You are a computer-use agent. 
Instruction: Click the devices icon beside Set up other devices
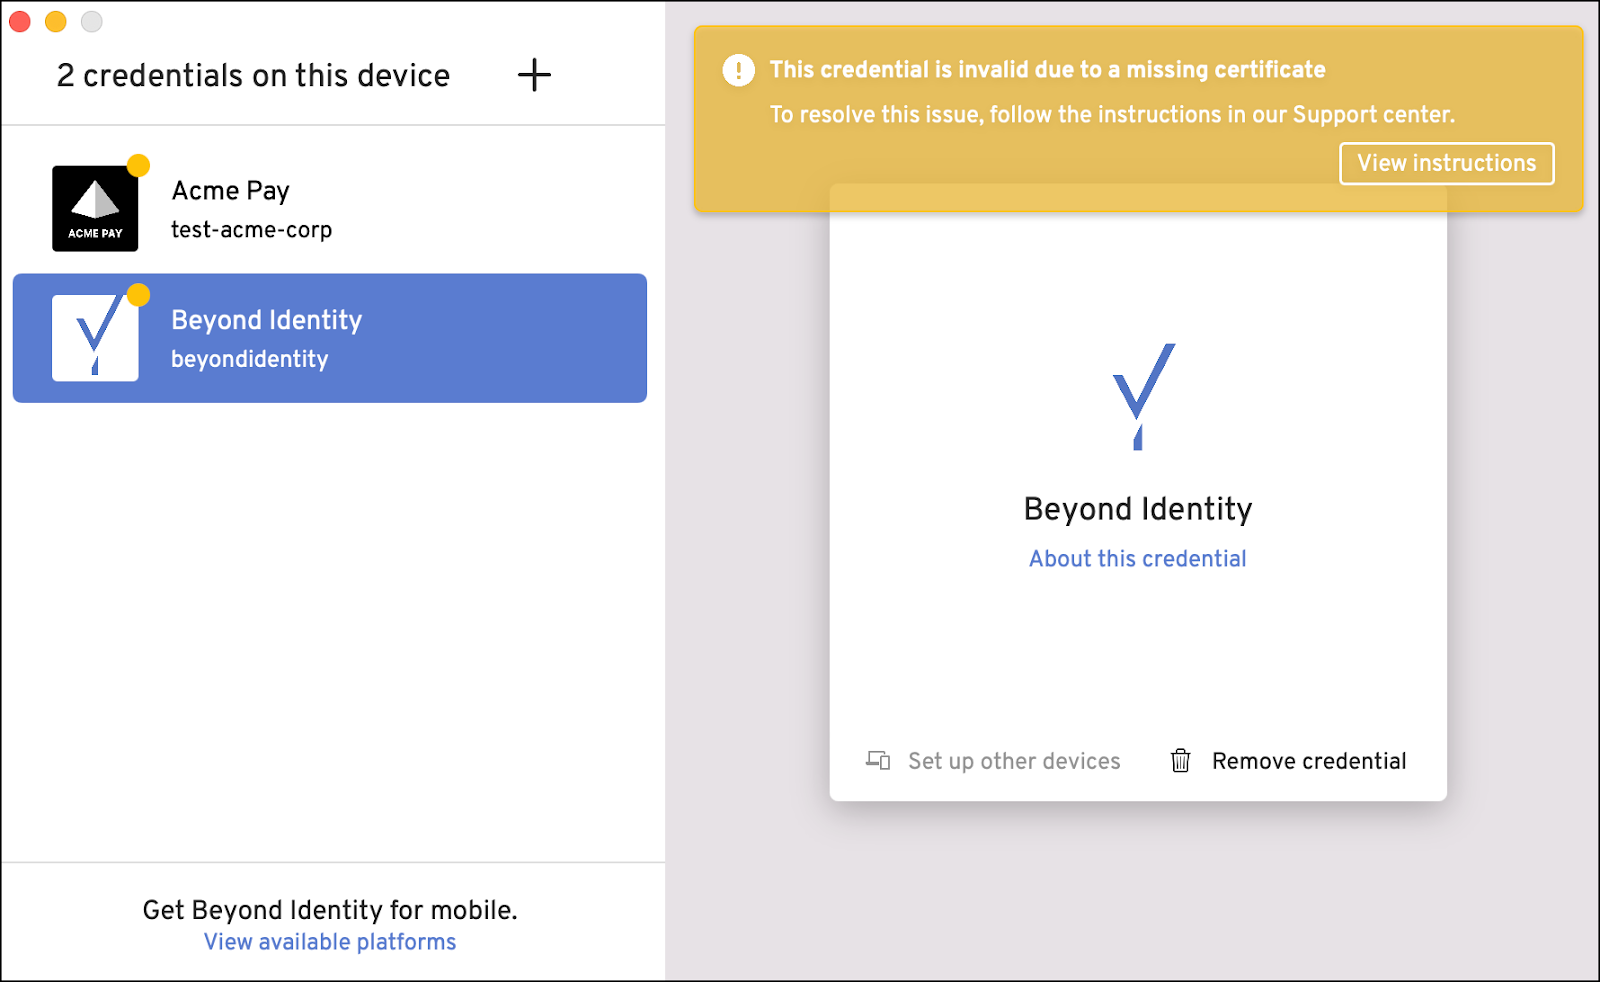877,761
